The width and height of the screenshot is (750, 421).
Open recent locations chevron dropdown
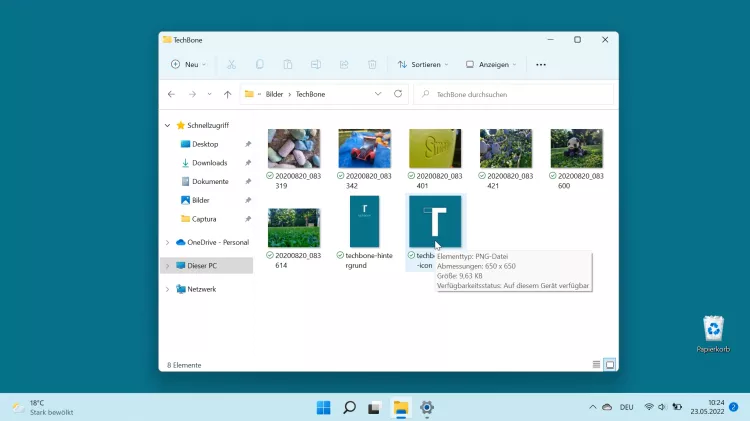[x=210, y=94]
